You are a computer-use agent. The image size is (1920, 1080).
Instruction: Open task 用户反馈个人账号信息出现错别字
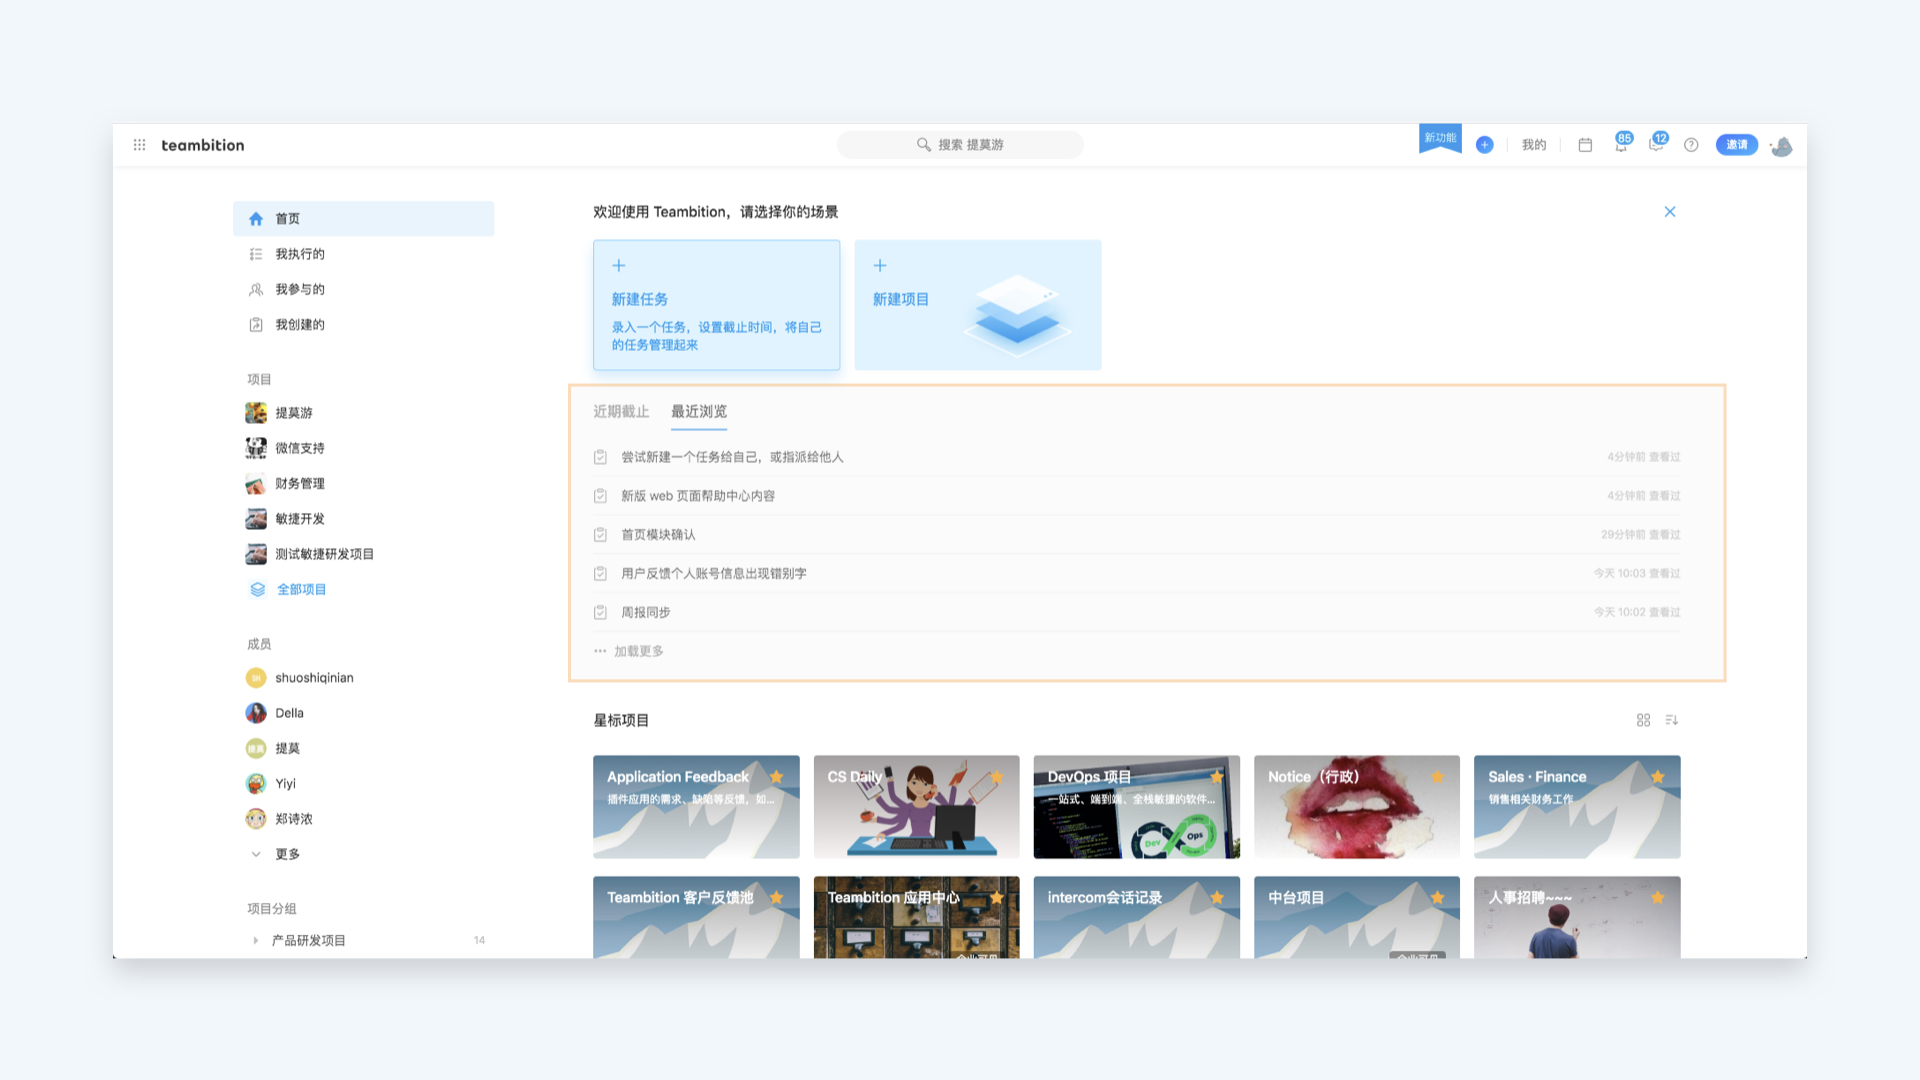(1136, 574)
